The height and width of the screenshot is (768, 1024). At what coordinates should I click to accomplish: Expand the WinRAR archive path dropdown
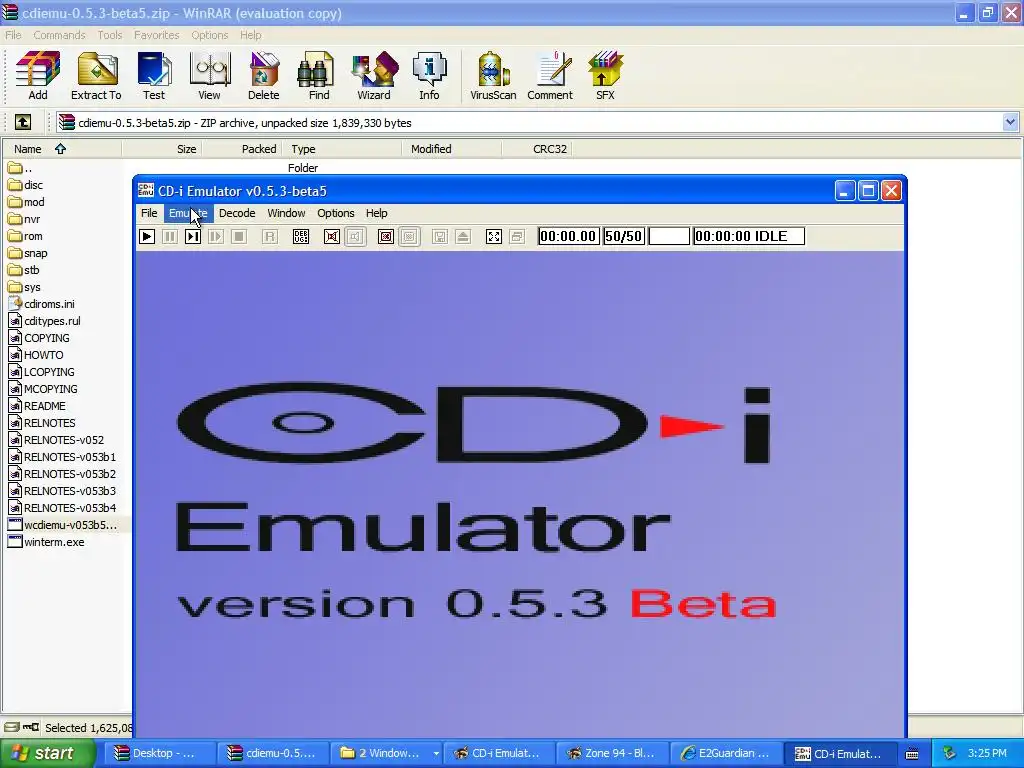[1010, 122]
